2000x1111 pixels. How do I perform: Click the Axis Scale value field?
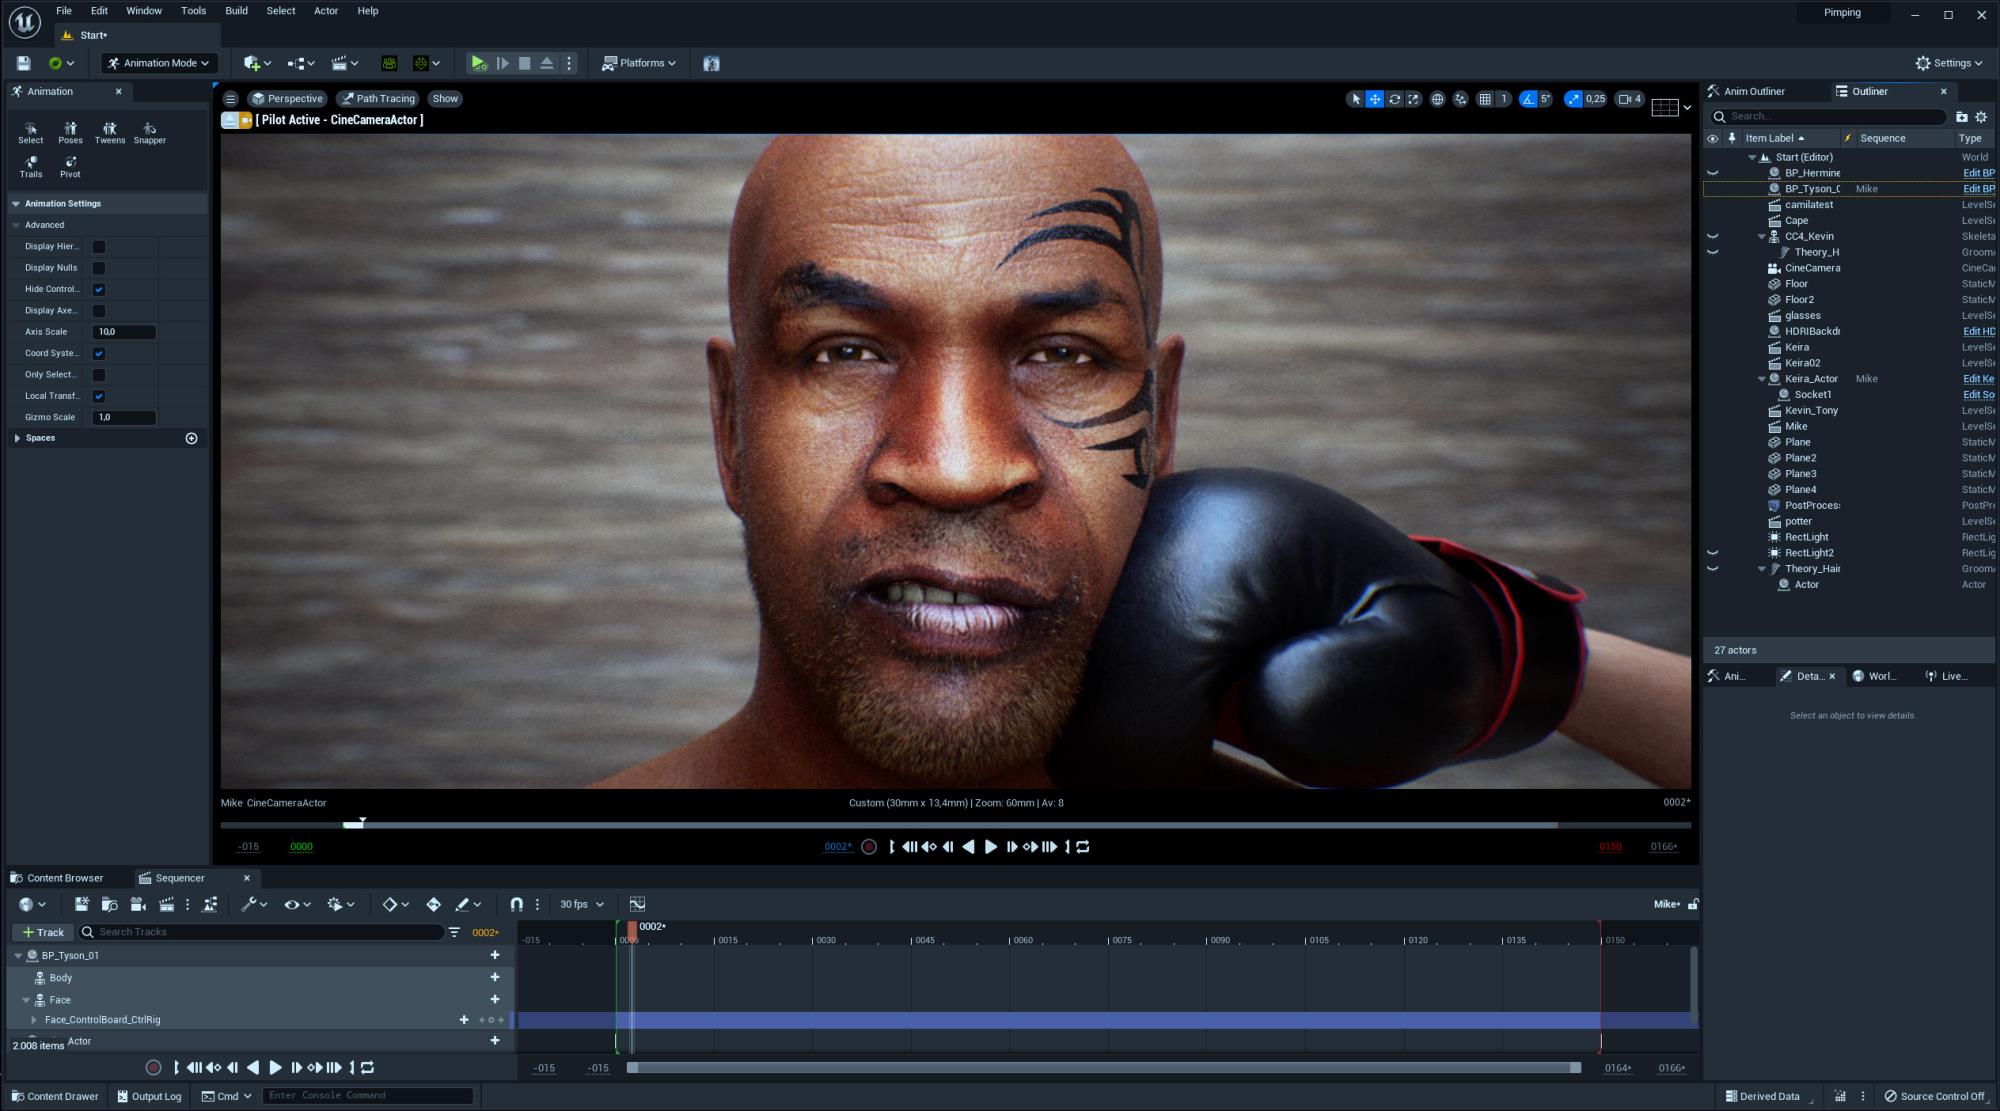point(124,332)
